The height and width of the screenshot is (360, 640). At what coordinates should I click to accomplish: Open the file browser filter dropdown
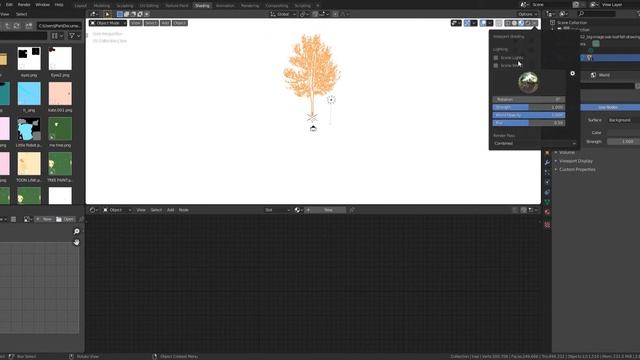tap(75, 36)
